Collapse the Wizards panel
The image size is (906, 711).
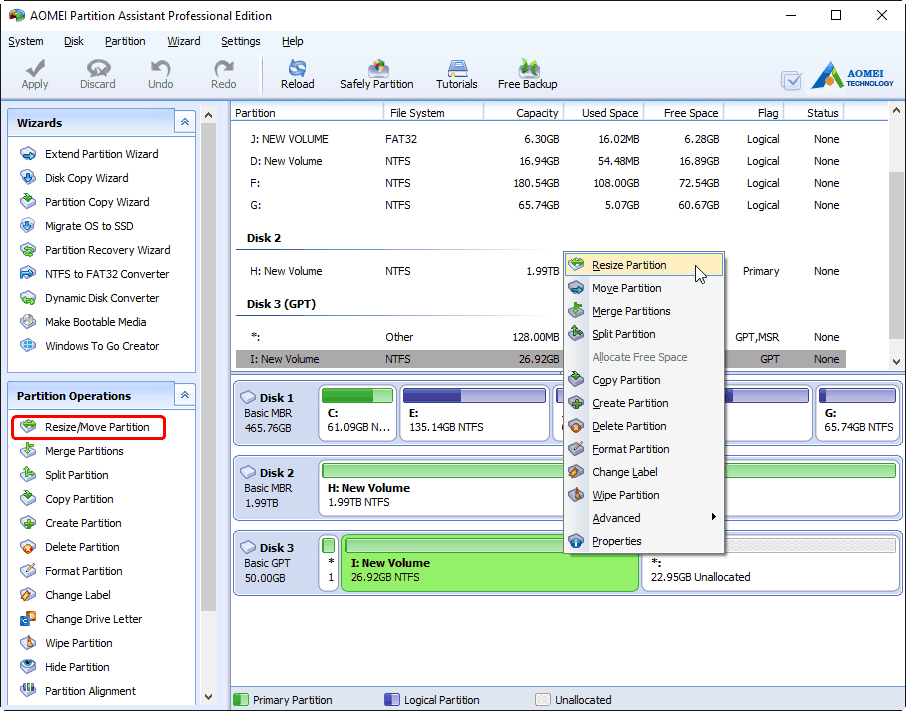coord(185,122)
